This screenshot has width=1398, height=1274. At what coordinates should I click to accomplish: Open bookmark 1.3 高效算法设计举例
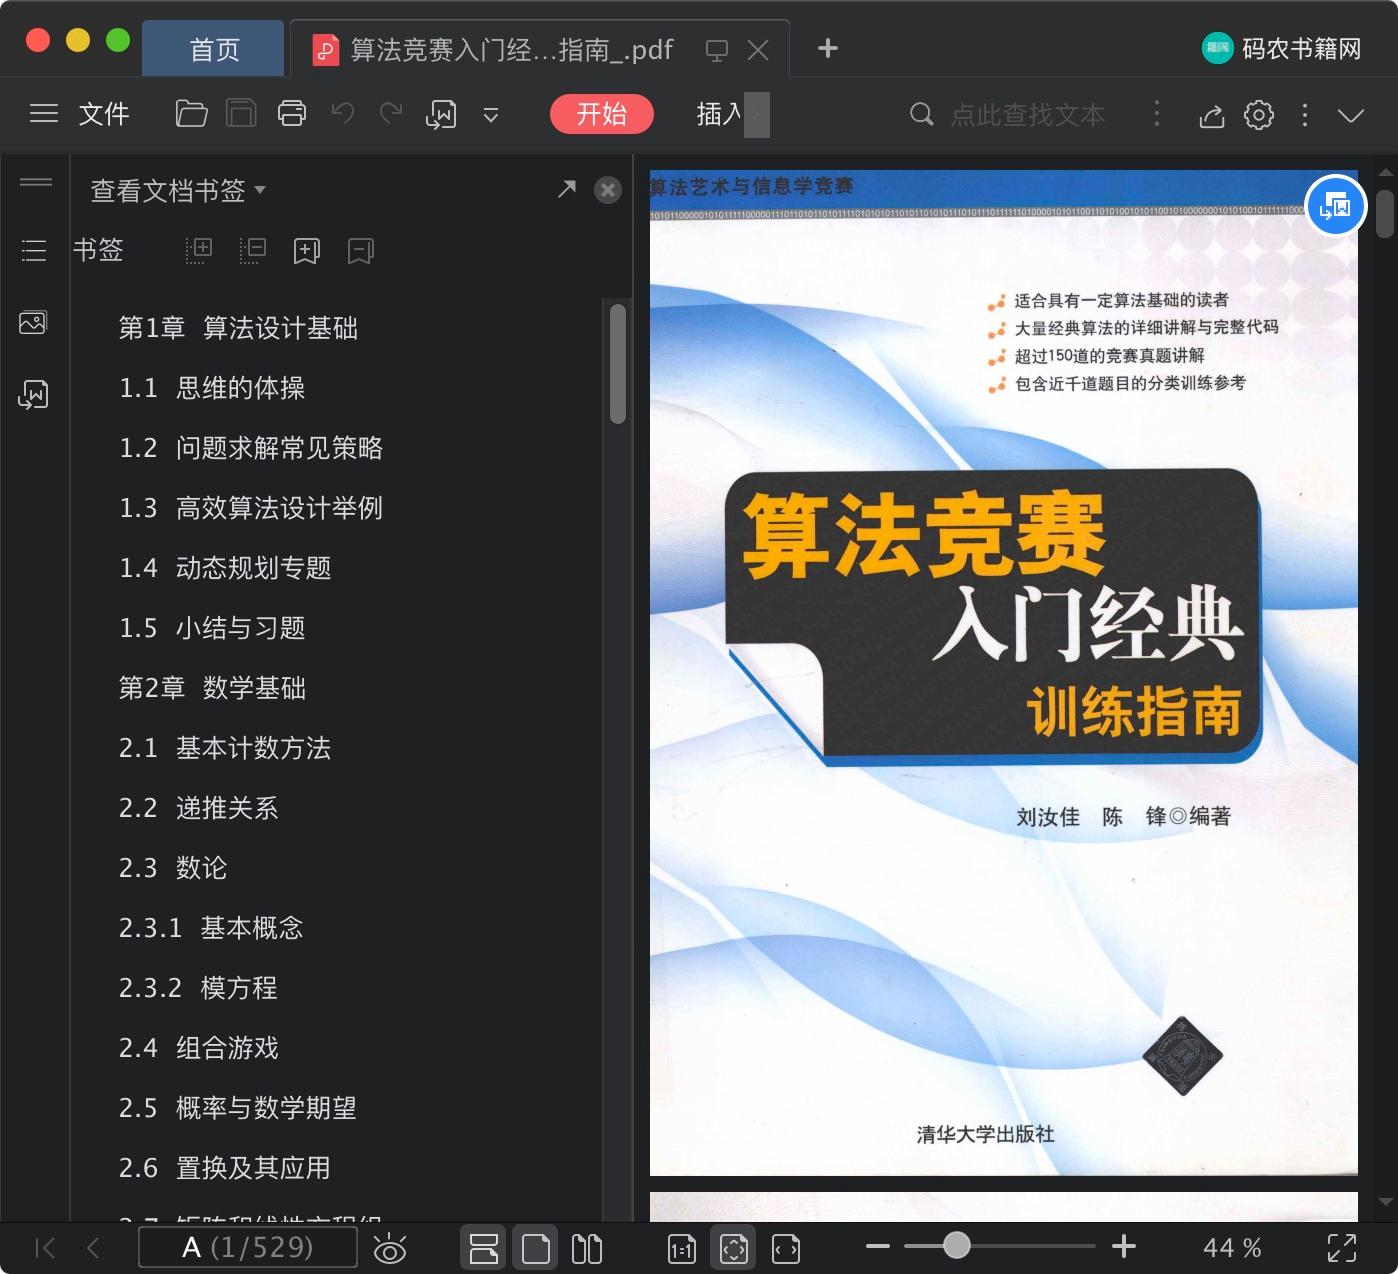pos(251,508)
